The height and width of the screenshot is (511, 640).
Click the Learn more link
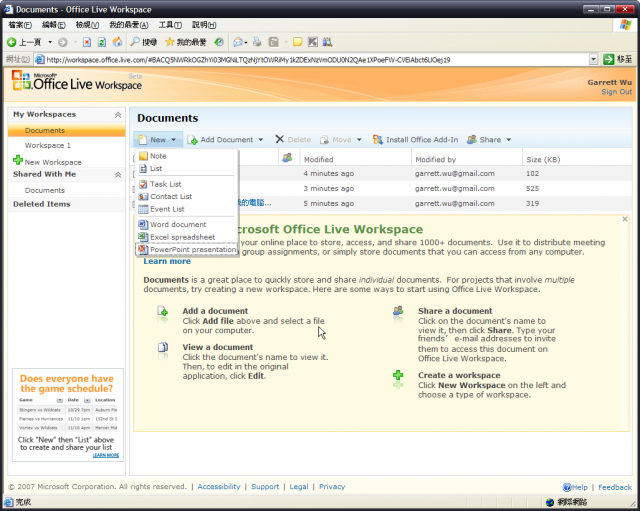pos(167,261)
